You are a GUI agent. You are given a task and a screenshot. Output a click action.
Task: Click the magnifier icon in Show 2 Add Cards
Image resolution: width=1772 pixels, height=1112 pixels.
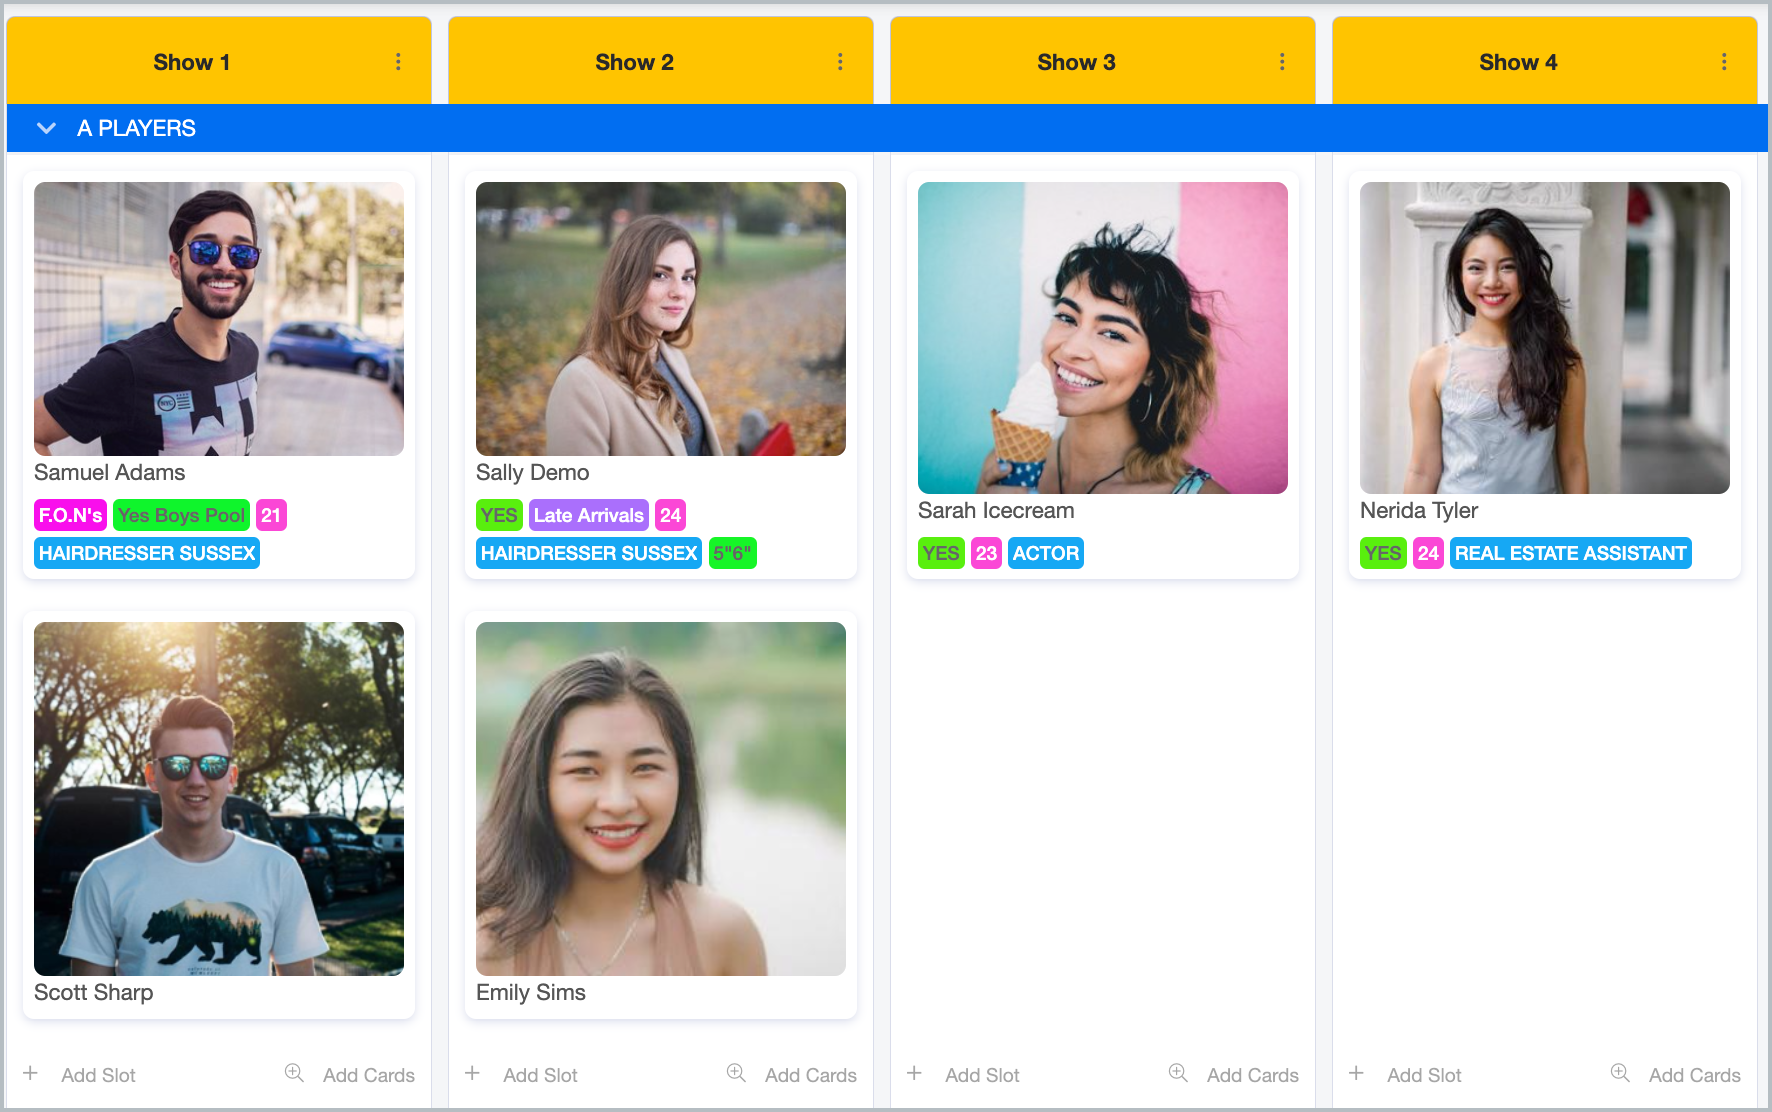736,1073
